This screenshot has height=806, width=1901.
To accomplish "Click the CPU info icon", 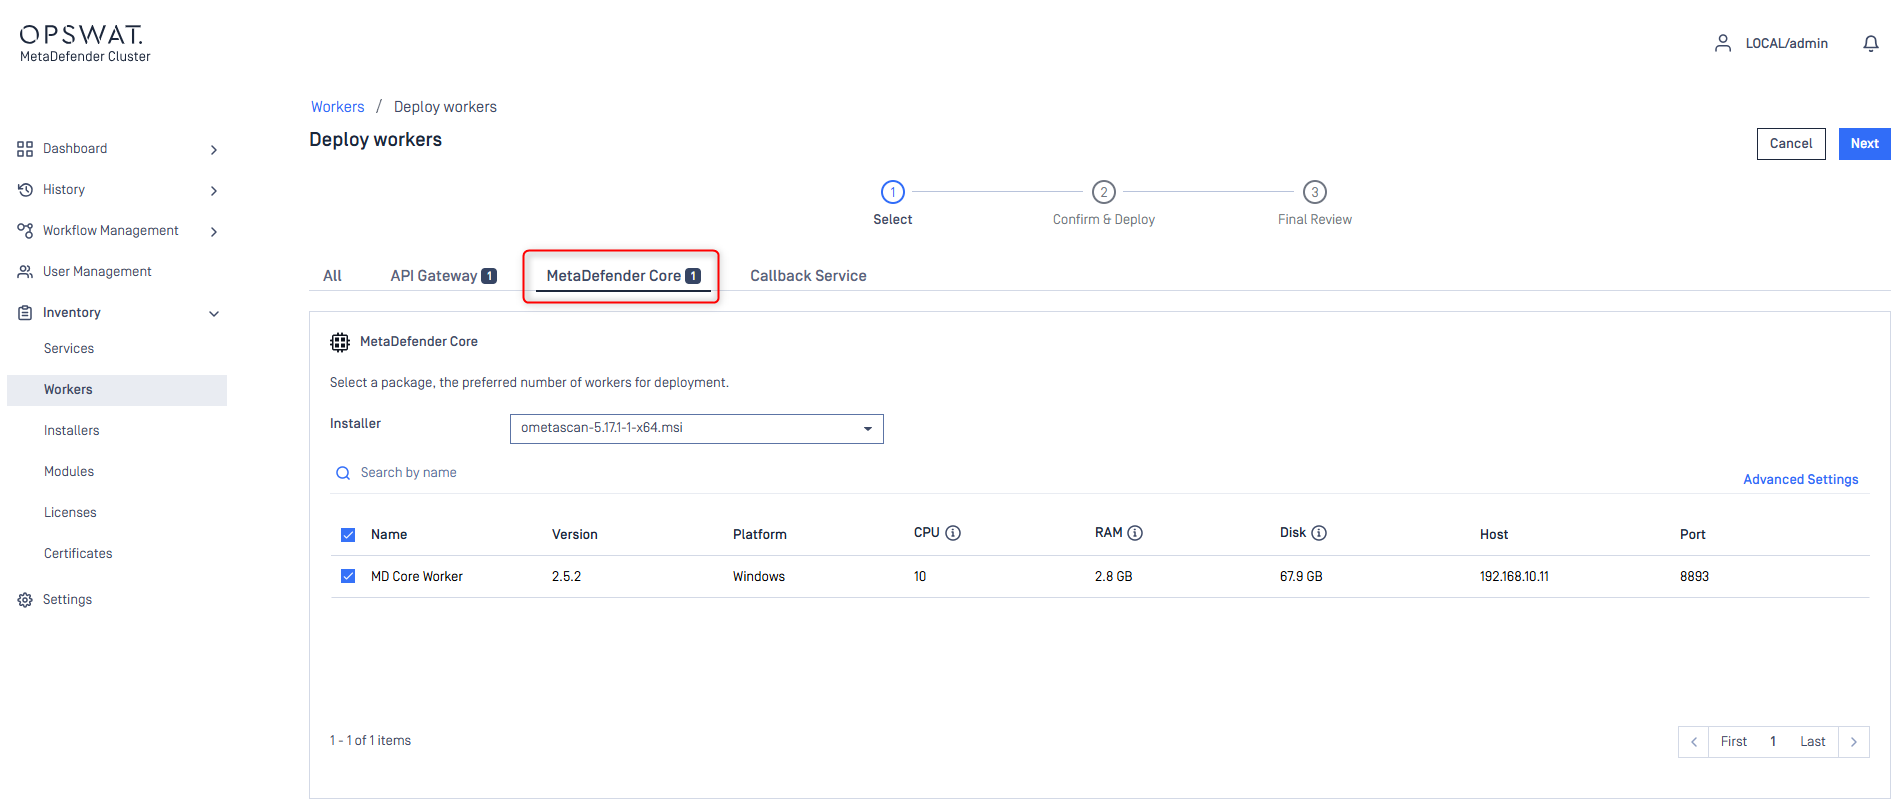I will point(953,533).
